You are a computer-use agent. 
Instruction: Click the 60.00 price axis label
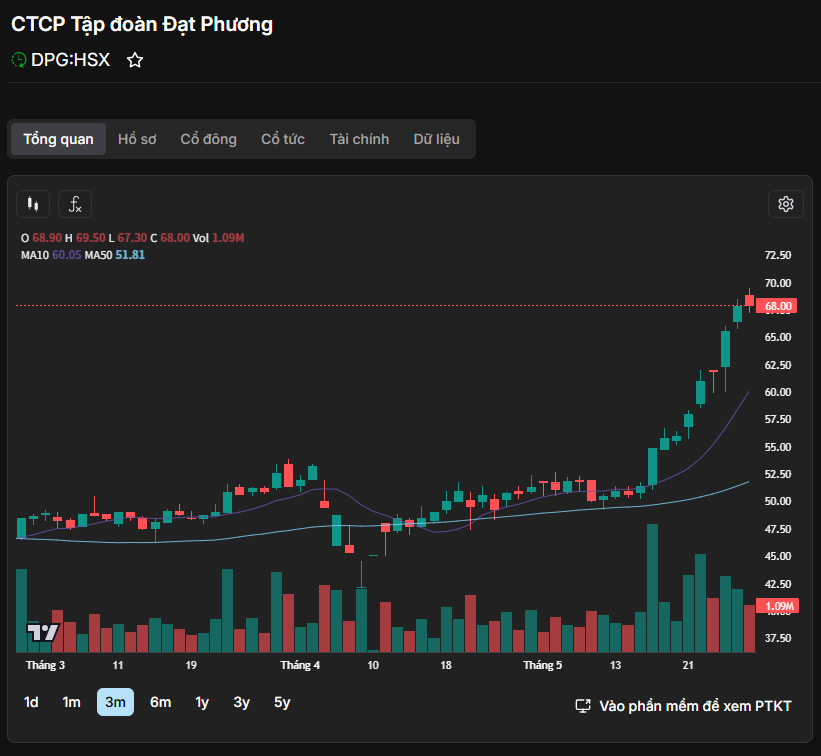click(x=778, y=392)
